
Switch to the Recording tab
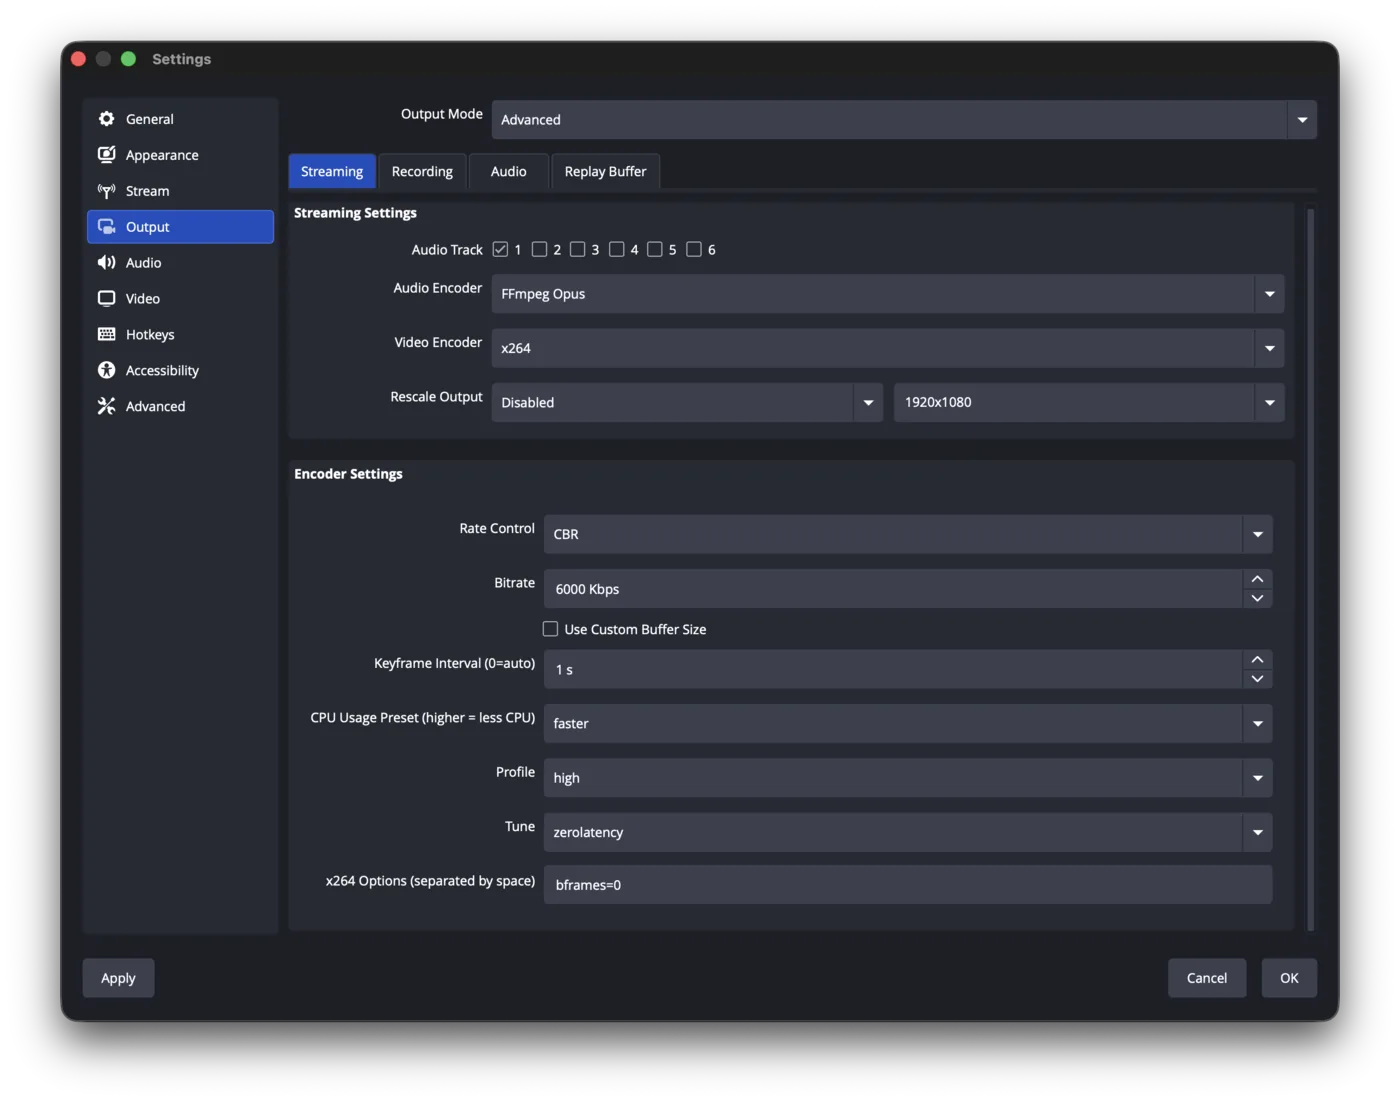point(422,172)
